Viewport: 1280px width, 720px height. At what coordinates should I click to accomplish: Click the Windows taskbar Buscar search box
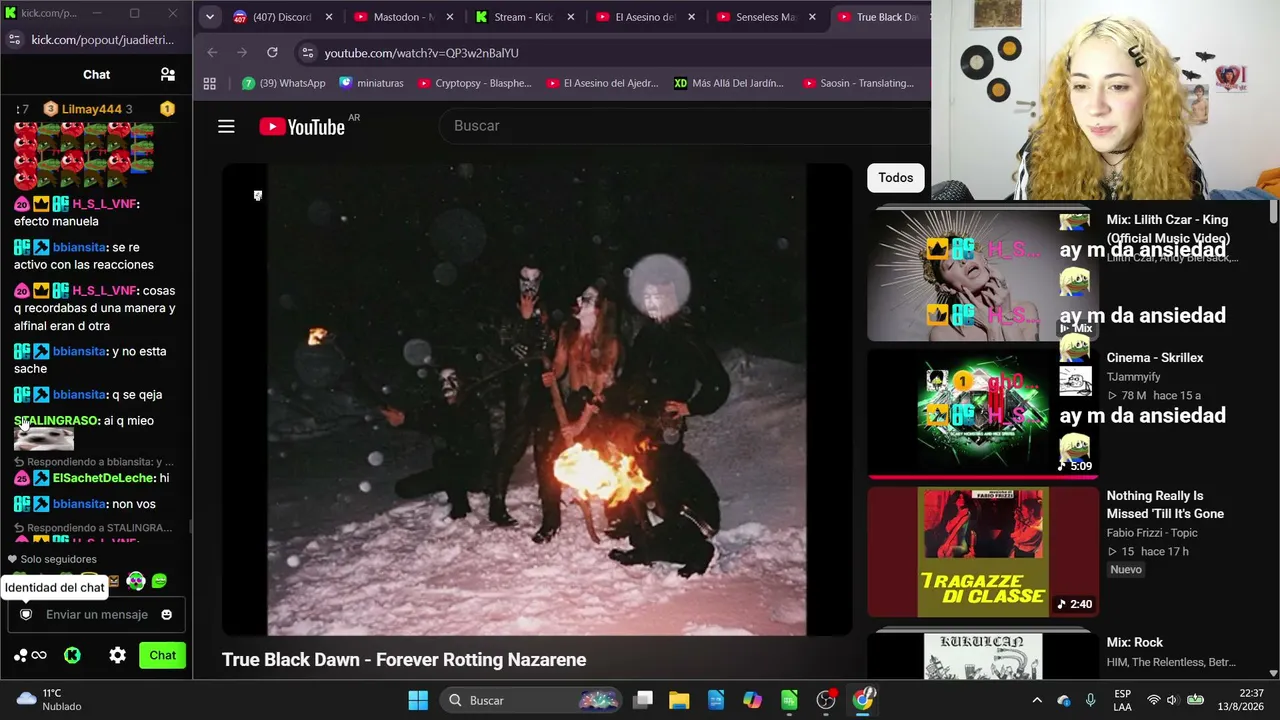(529, 700)
